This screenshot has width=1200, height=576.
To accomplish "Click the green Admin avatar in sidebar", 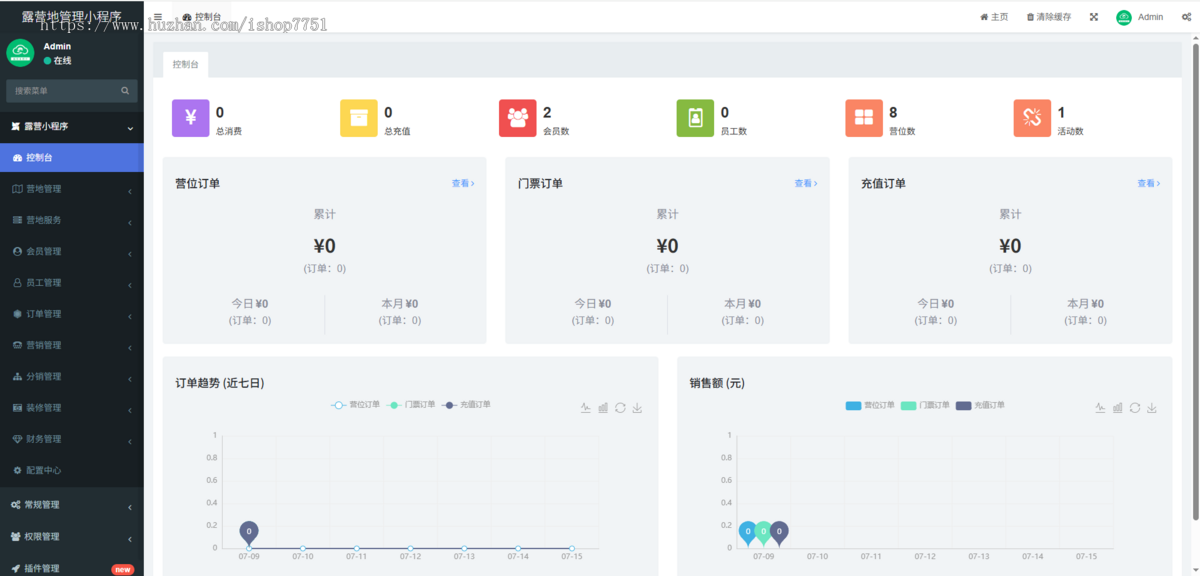I will pyautogui.click(x=20, y=52).
